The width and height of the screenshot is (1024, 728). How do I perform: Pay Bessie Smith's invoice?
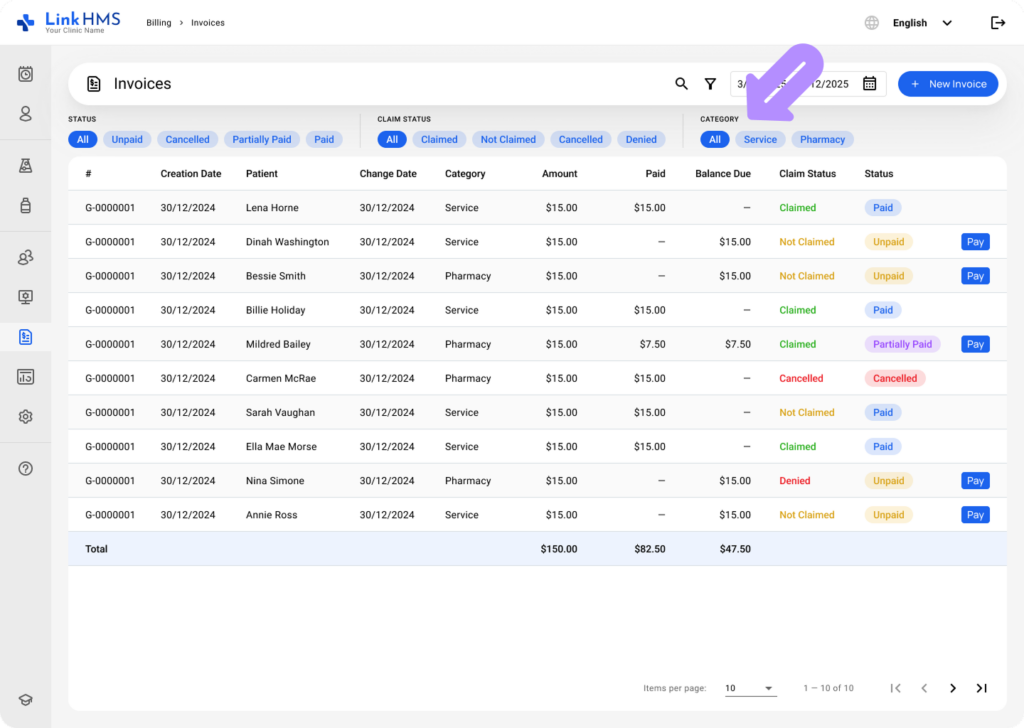975,276
